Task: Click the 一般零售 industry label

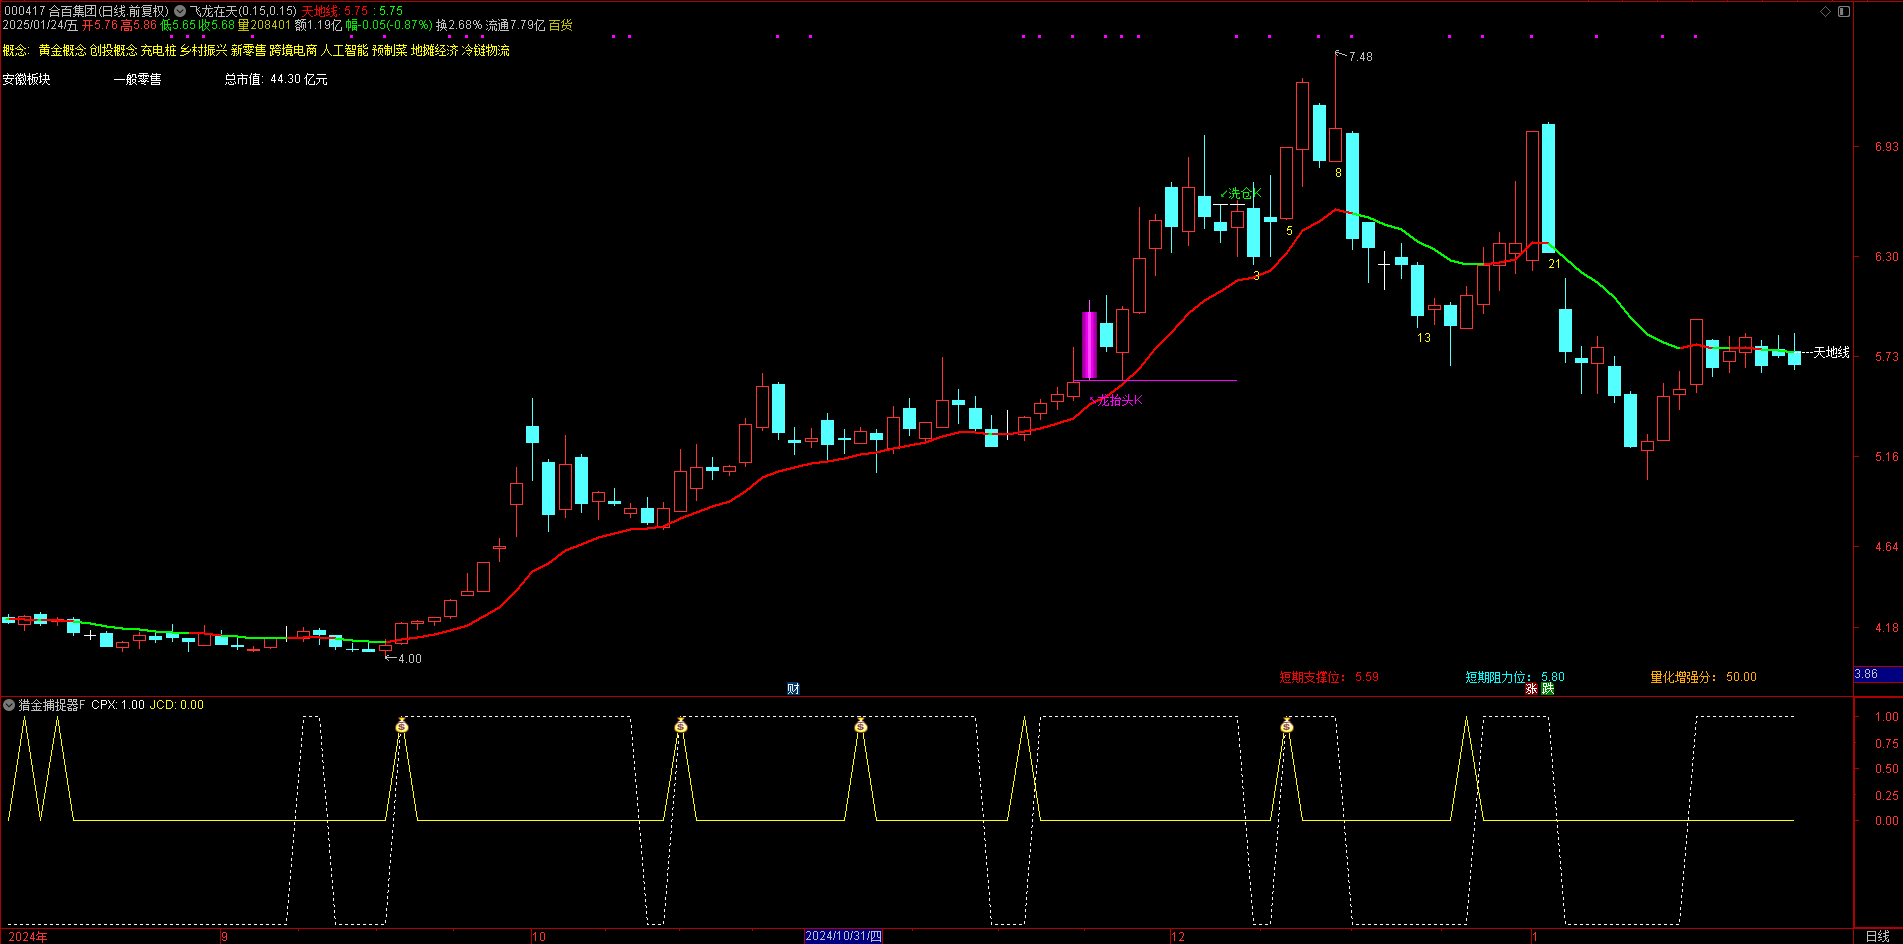Action: tap(137, 79)
